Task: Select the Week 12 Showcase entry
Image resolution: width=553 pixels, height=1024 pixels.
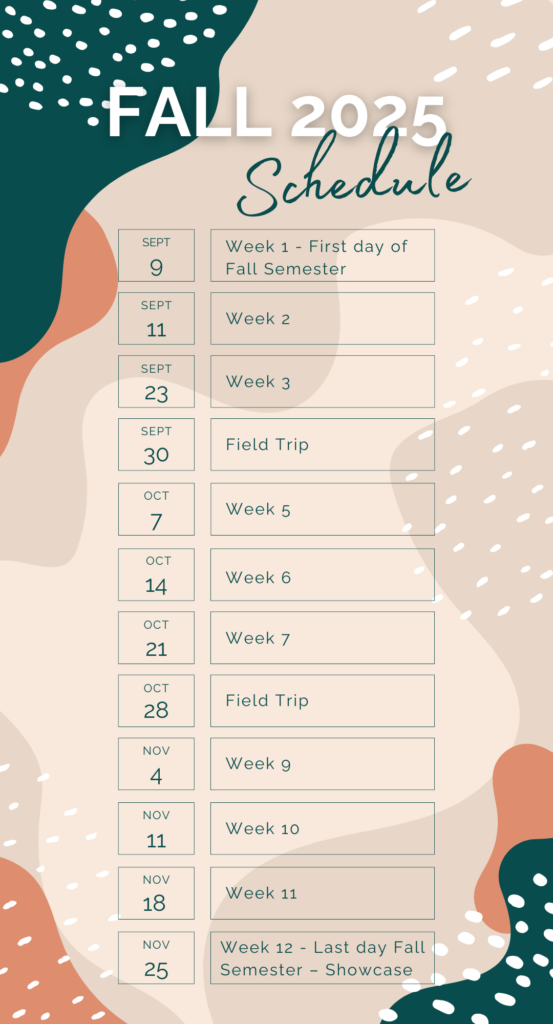Action: [323, 957]
